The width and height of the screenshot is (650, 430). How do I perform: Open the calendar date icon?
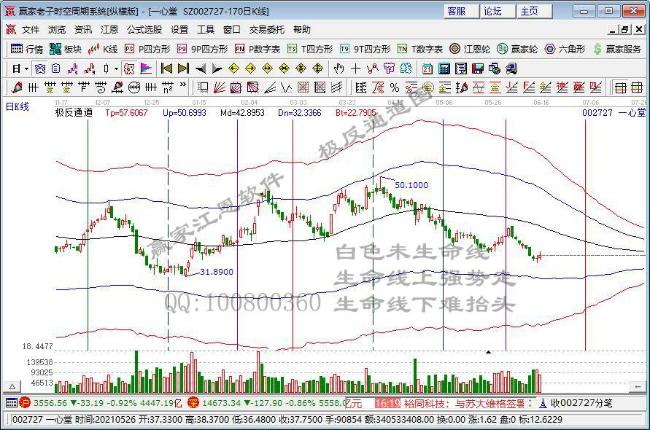tap(427, 68)
